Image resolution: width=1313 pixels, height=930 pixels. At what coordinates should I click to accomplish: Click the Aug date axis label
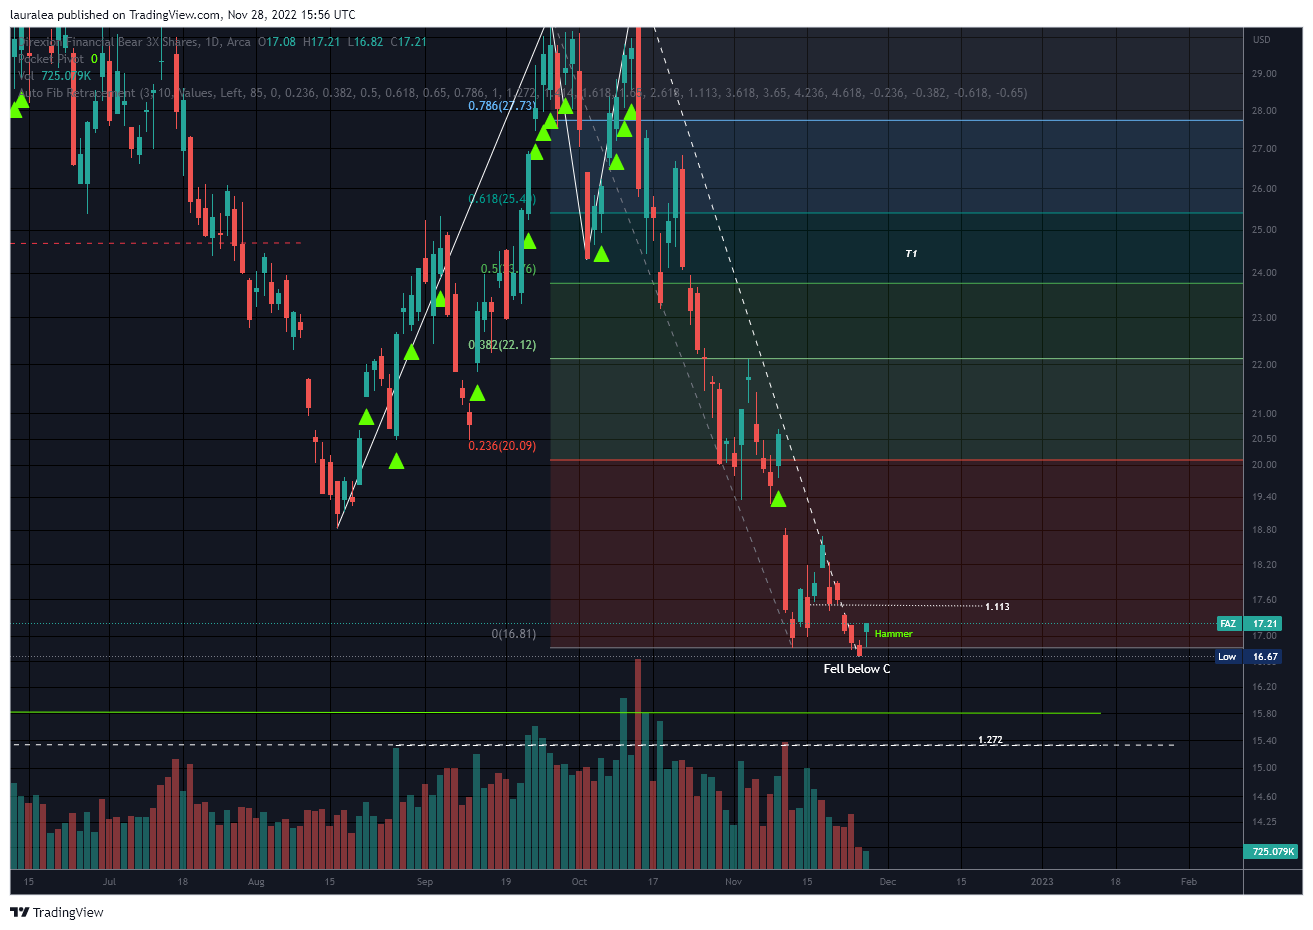point(256,882)
